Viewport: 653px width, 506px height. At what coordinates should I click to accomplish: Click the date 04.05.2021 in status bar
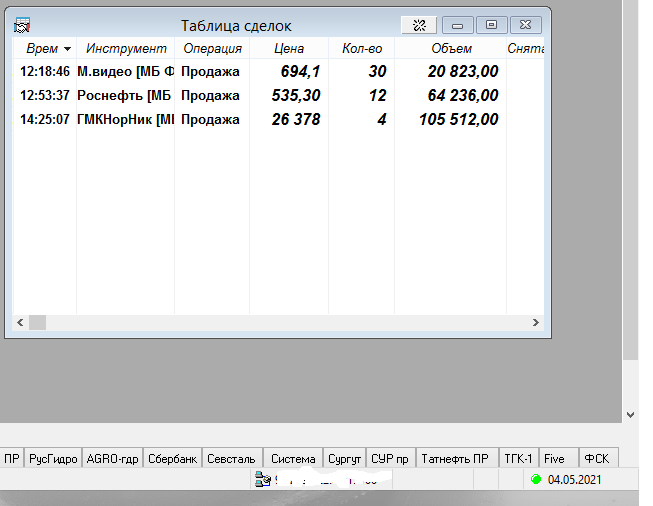[x=574, y=479]
